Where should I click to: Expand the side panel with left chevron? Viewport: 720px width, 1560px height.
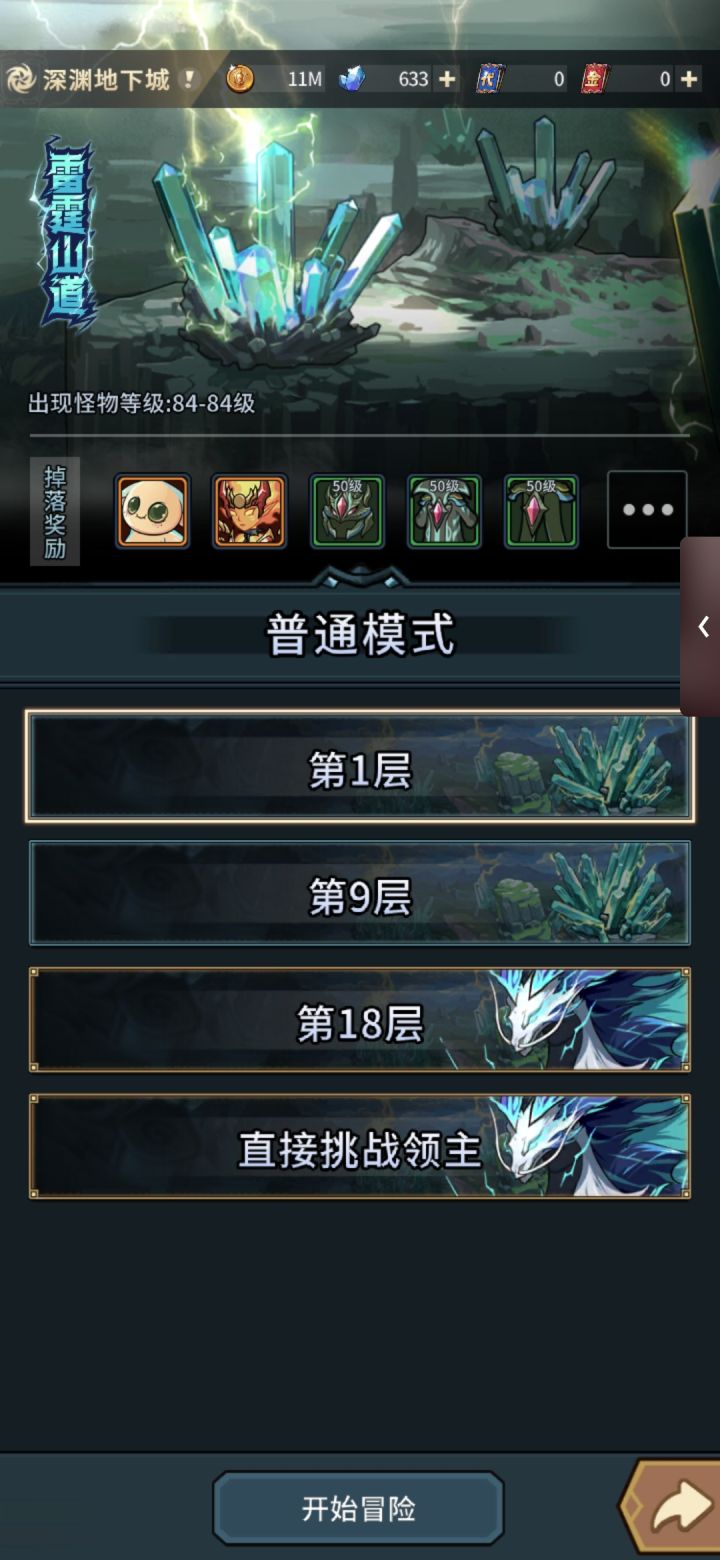(703, 626)
